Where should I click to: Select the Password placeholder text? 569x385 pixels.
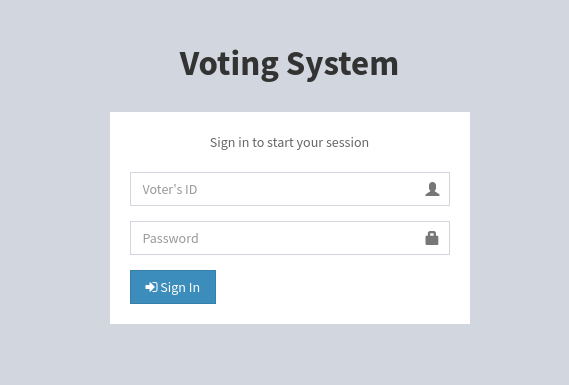171,238
